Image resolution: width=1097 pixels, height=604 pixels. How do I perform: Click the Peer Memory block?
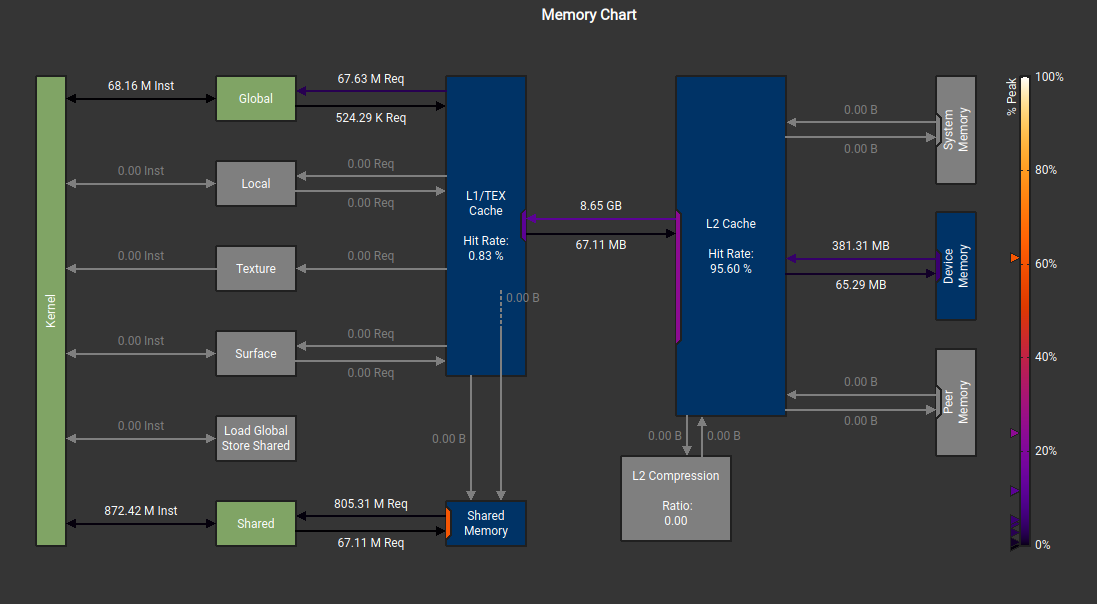[956, 402]
